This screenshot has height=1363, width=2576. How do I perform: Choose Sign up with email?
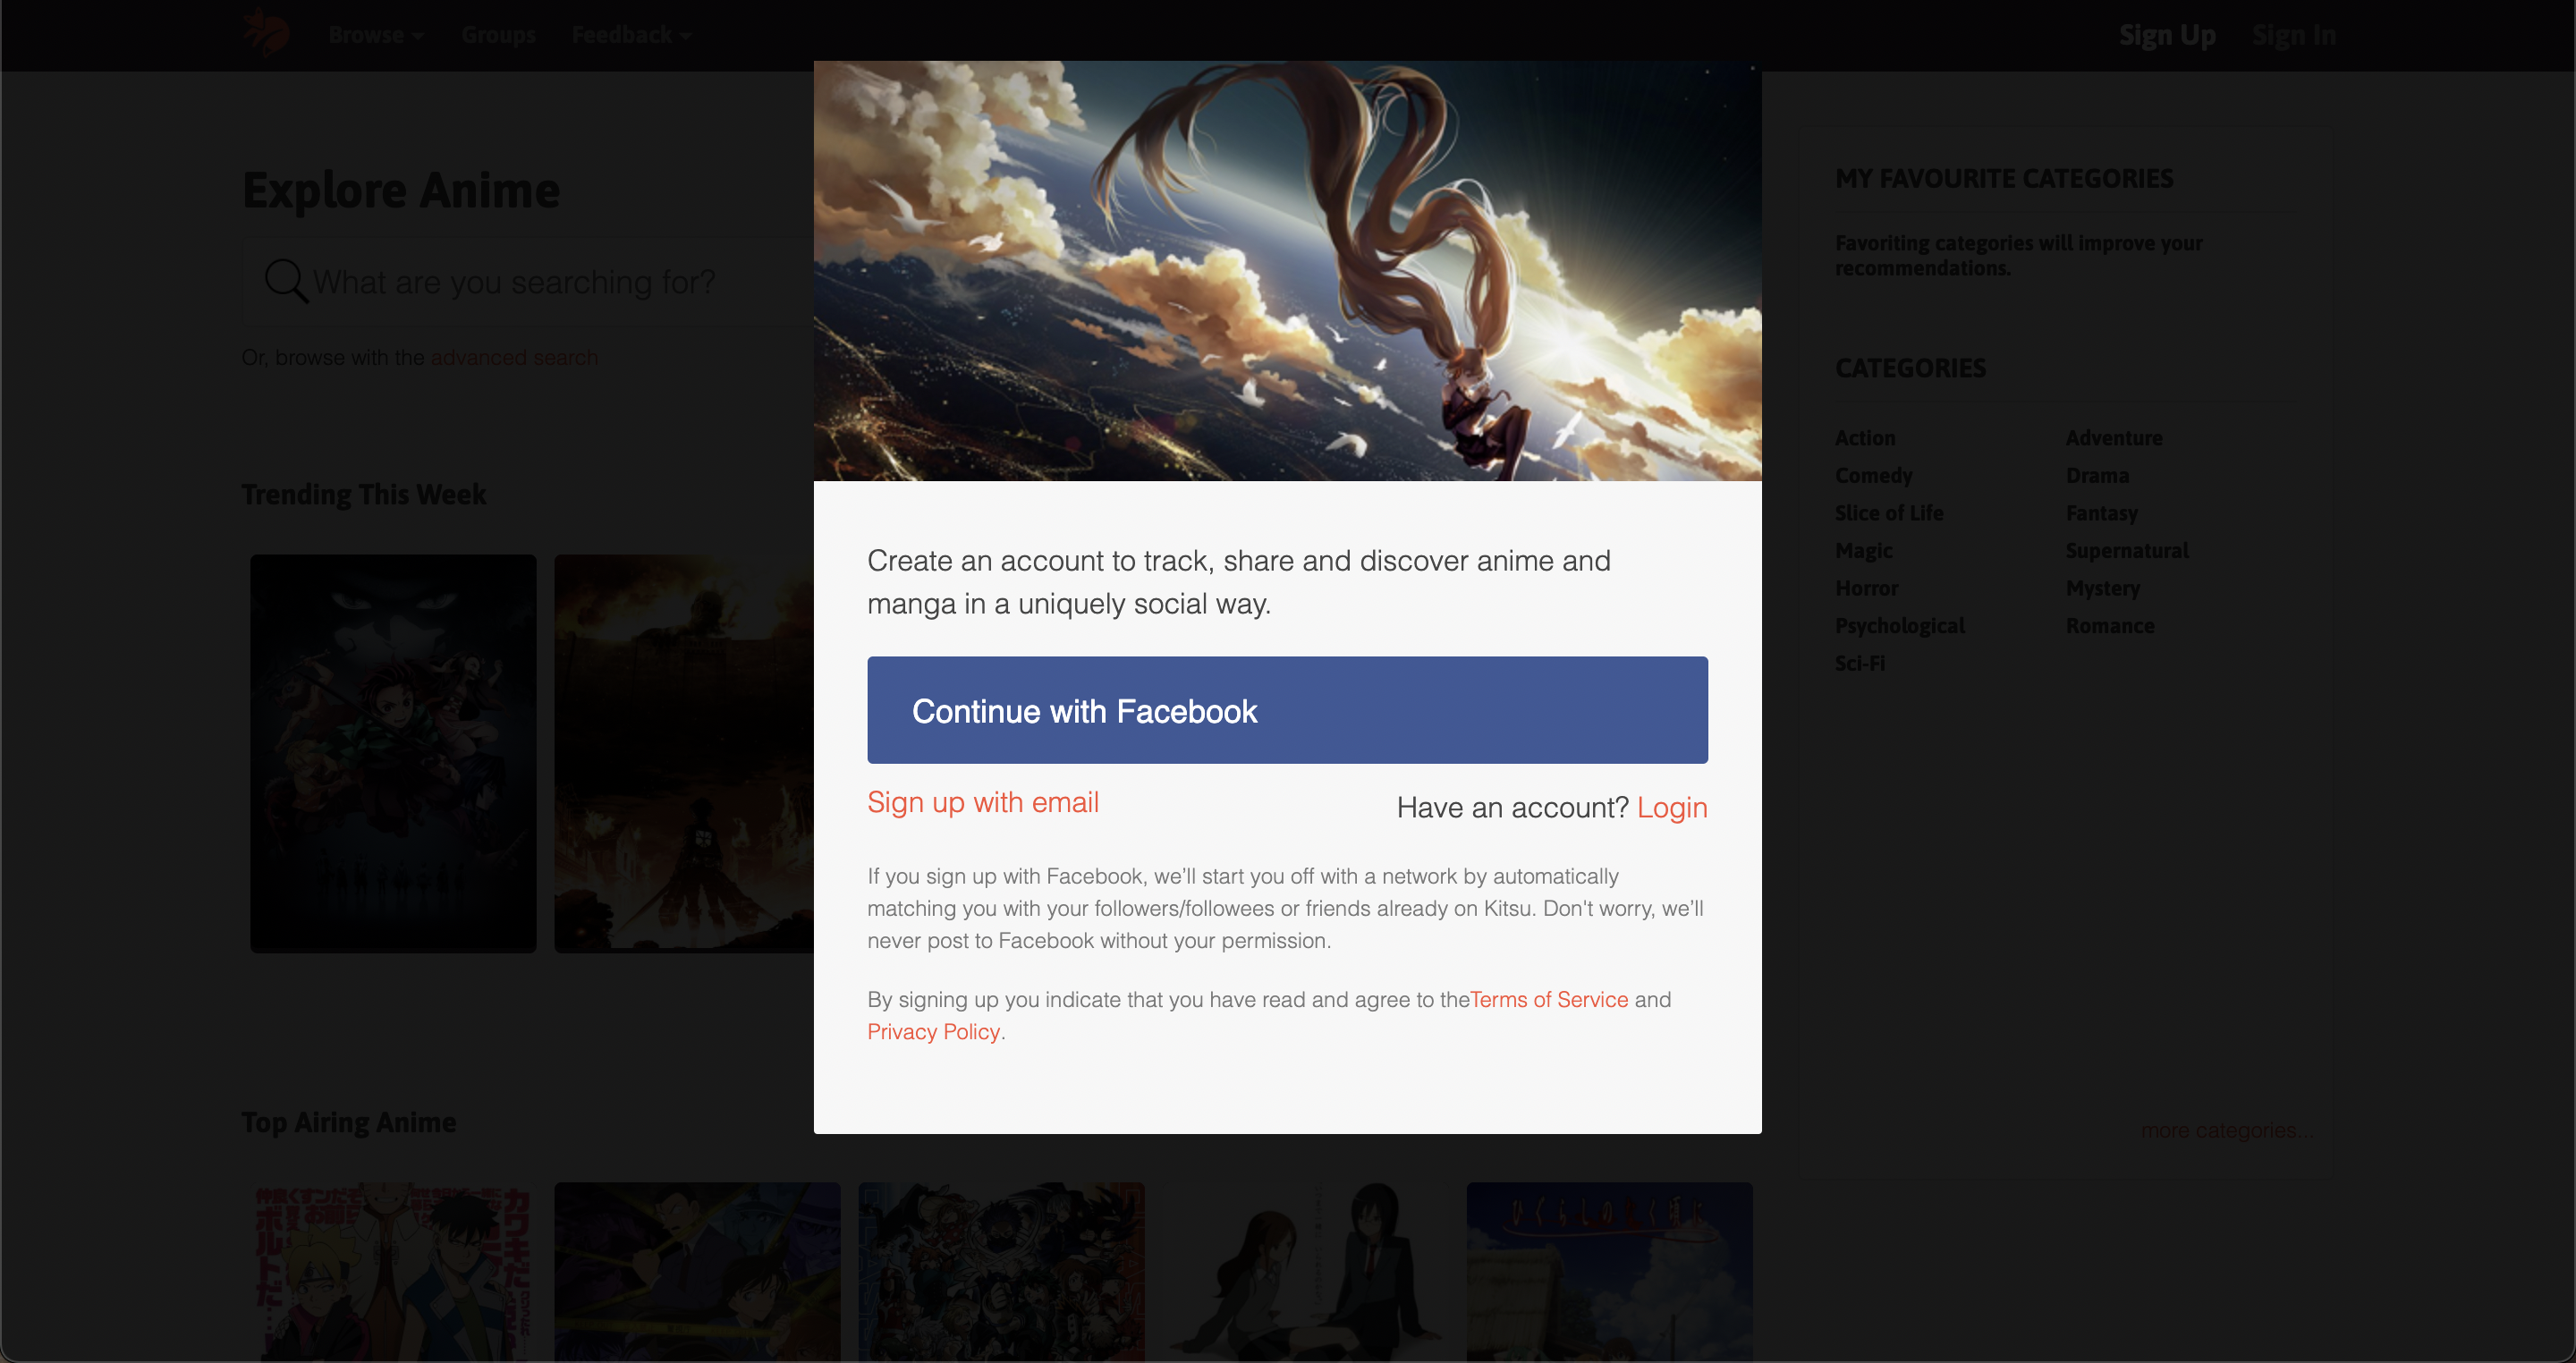pyautogui.click(x=982, y=802)
